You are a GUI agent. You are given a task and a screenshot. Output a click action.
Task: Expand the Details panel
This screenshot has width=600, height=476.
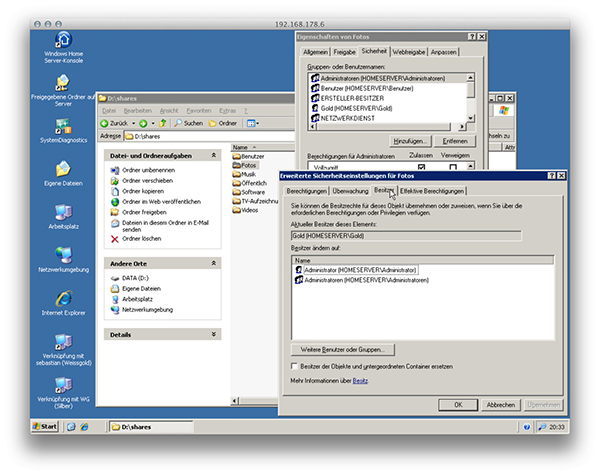coord(215,334)
